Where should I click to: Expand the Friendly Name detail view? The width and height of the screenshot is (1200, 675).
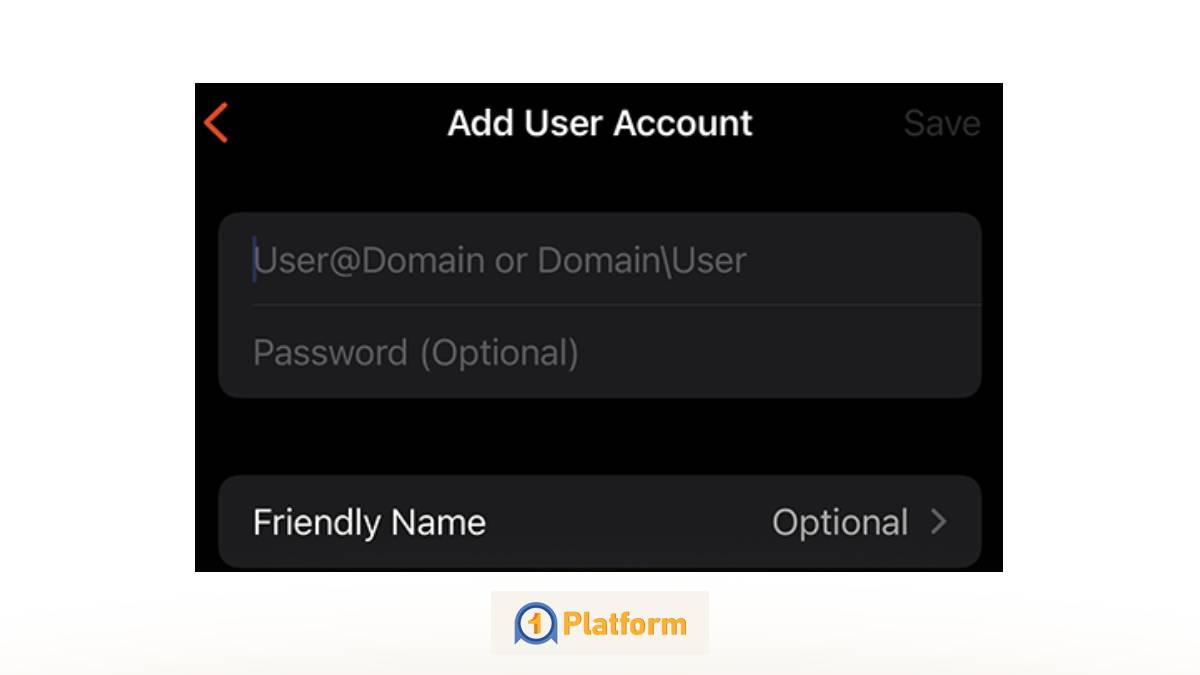pos(600,521)
